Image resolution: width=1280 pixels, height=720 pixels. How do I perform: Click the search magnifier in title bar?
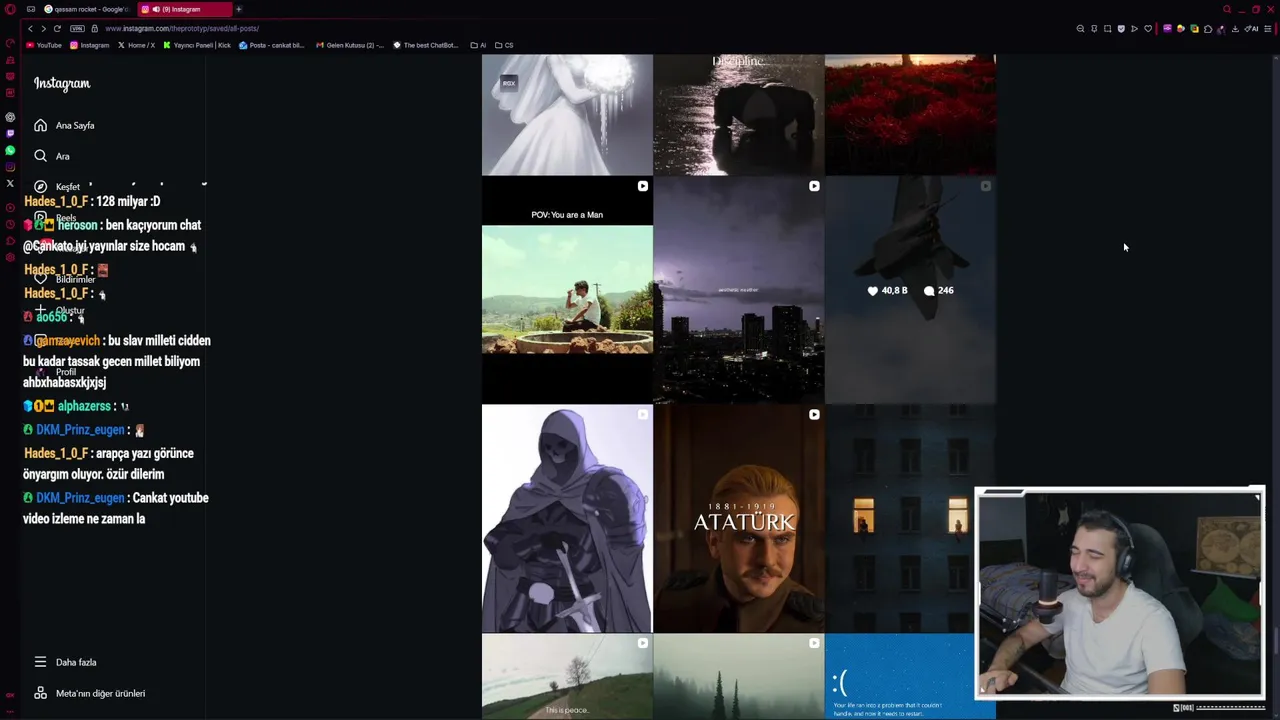coord(1227,9)
